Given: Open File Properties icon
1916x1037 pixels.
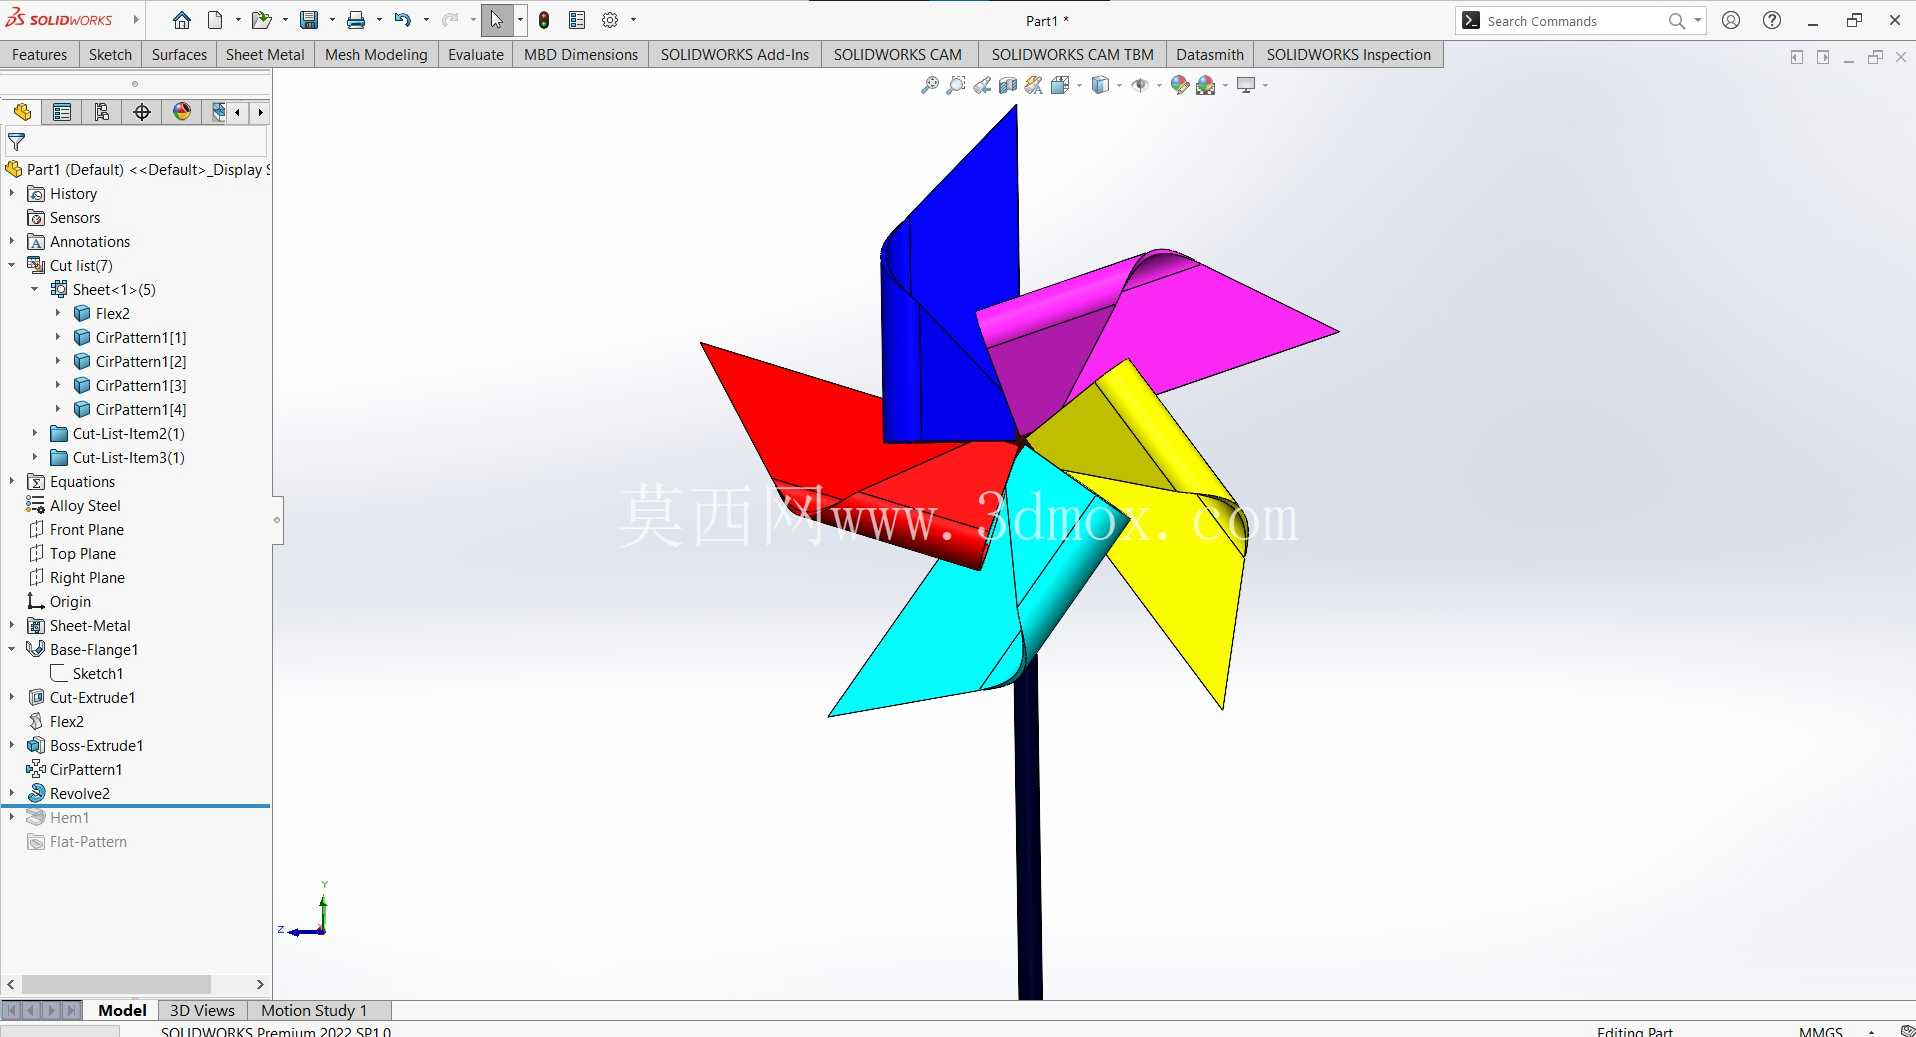Looking at the screenshot, I should click(x=577, y=20).
